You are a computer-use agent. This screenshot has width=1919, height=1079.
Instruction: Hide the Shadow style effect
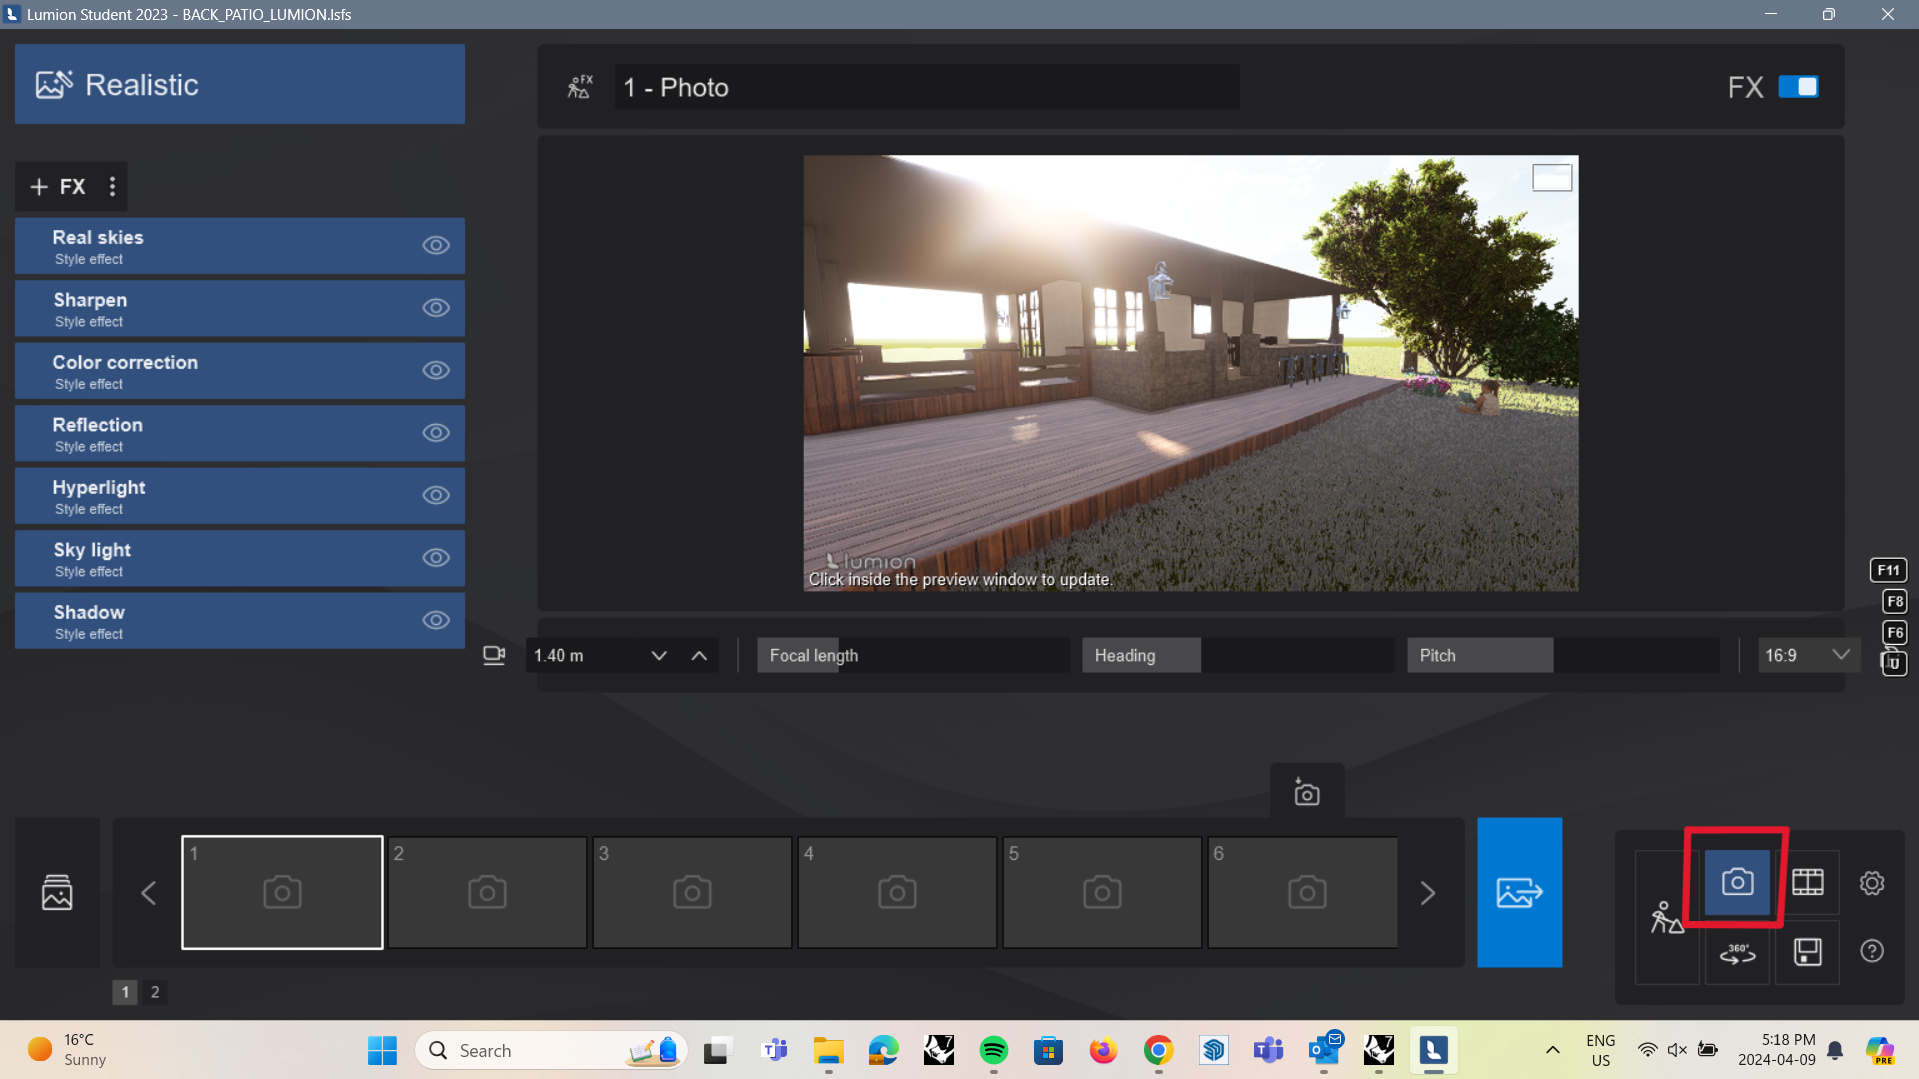click(x=436, y=620)
